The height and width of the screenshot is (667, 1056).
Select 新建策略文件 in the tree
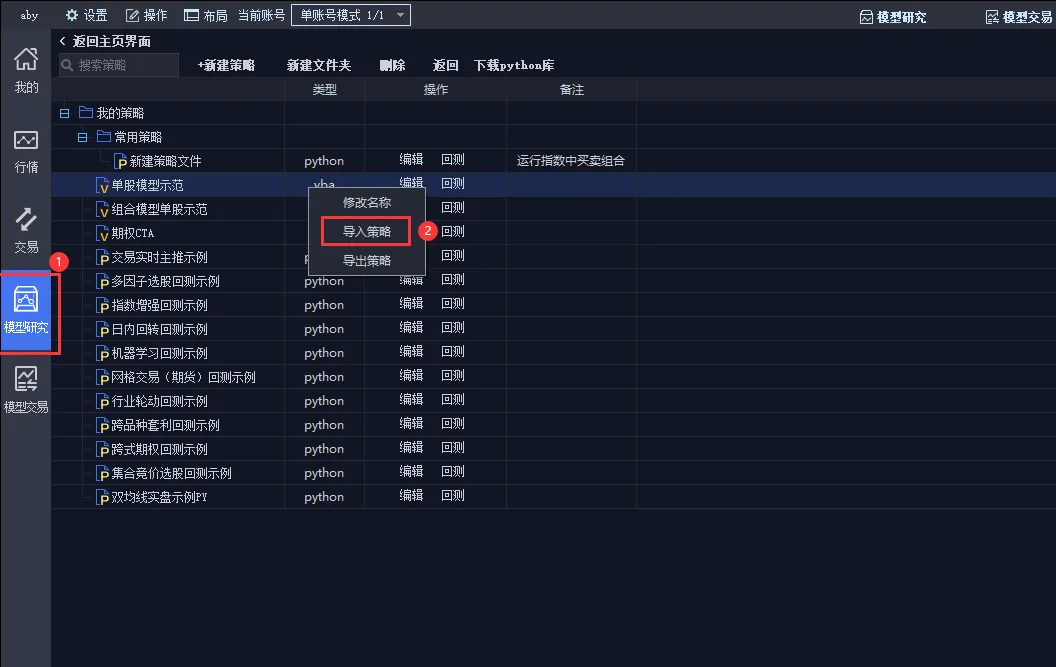165,162
